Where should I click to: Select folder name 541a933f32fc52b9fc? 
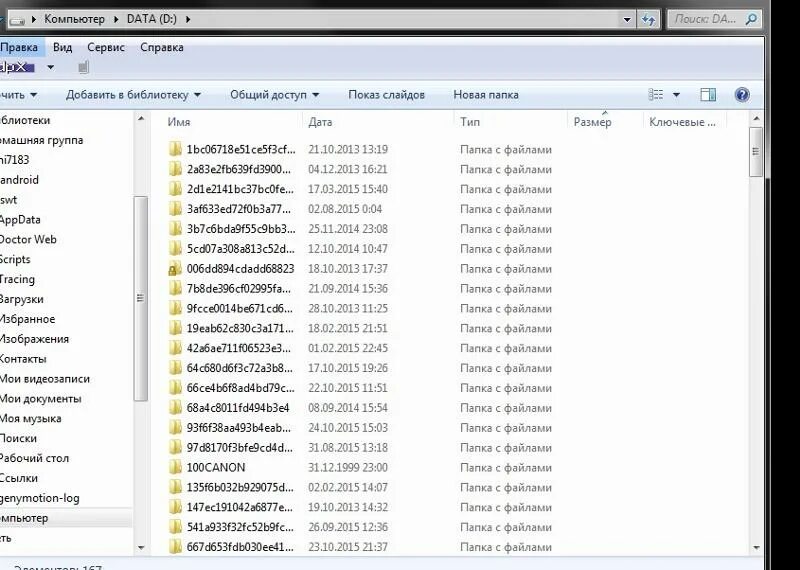click(x=240, y=527)
